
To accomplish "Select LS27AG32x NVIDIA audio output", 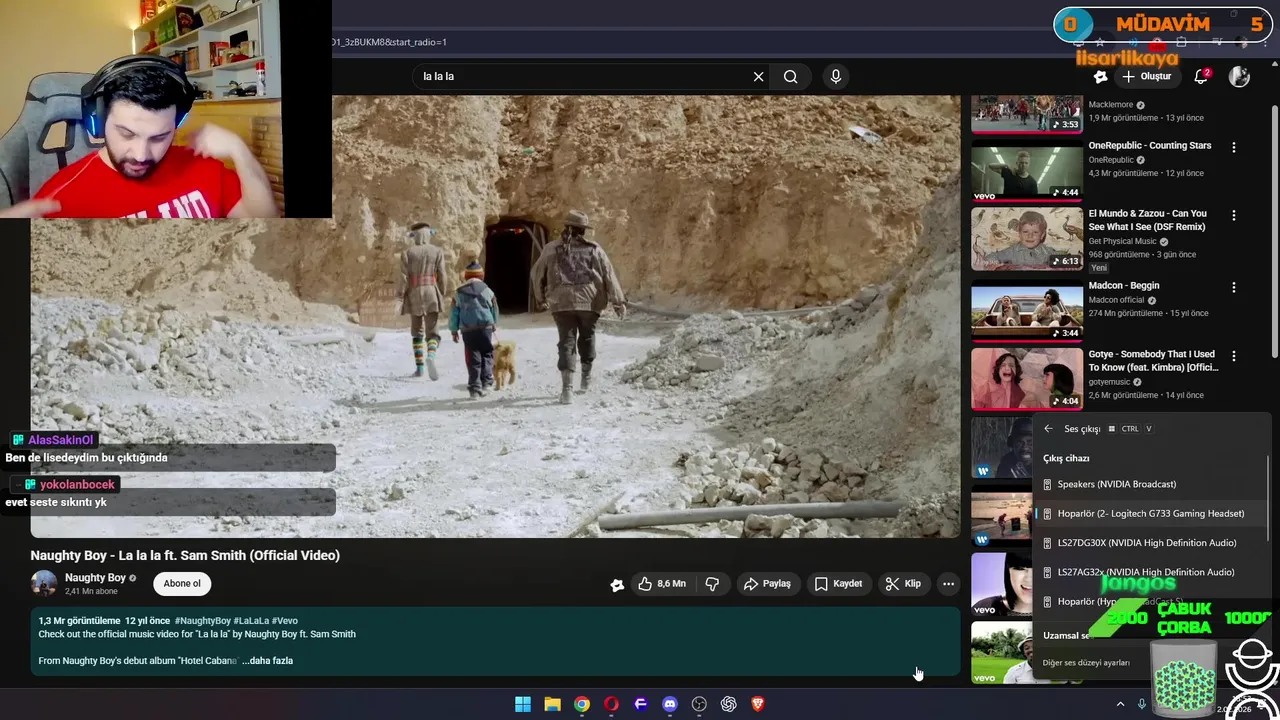I will 1149,572.
